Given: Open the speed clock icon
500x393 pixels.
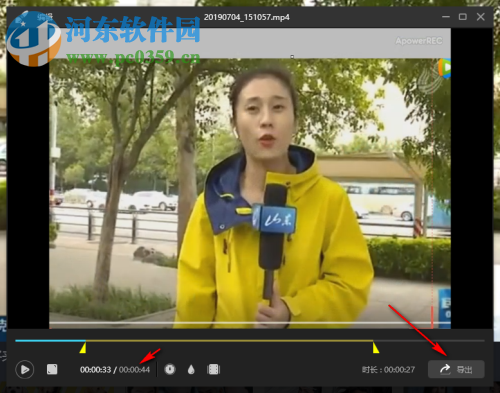Looking at the screenshot, I should (x=170, y=369).
